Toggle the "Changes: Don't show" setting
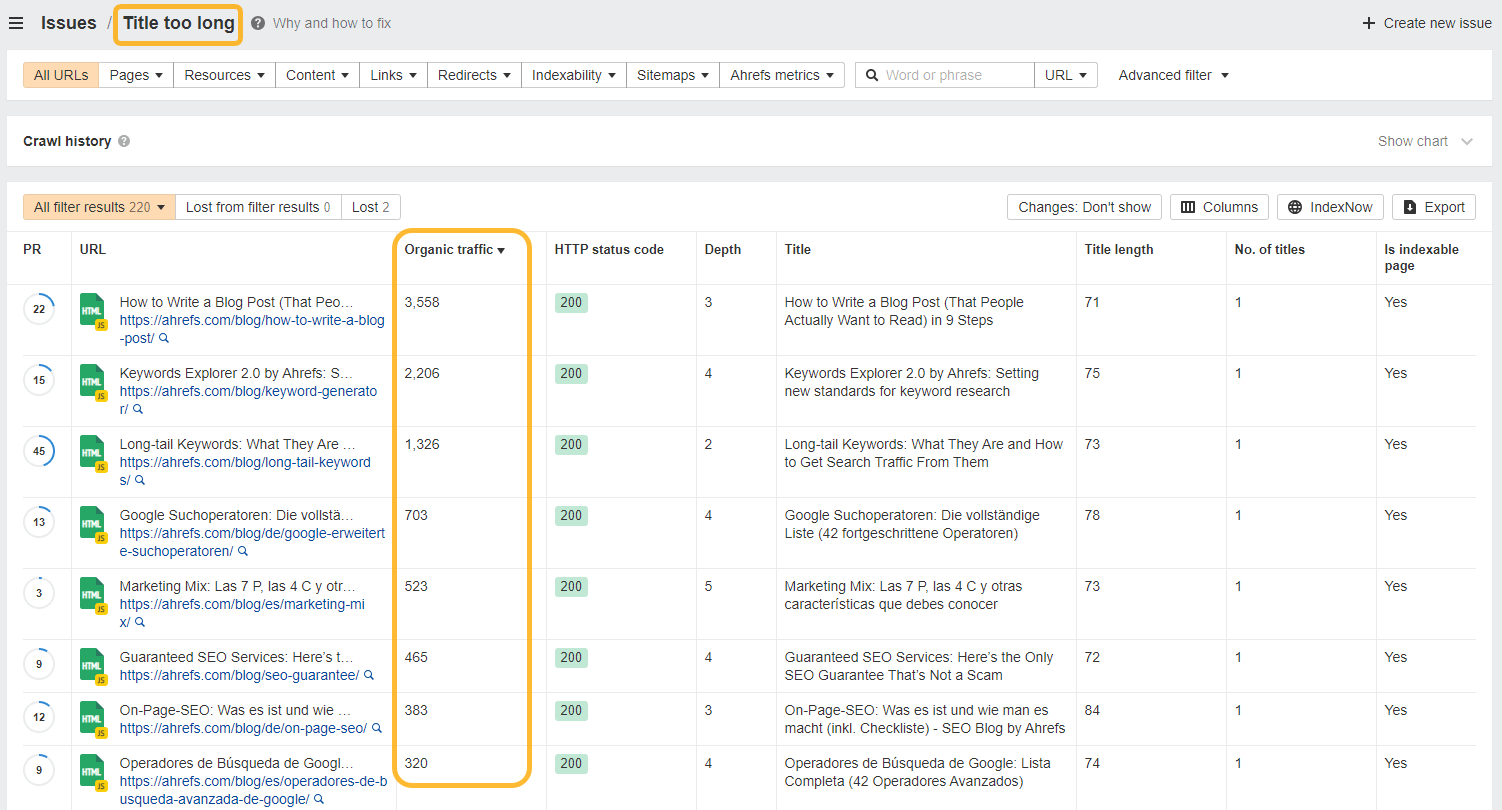Image resolution: width=1502 pixels, height=810 pixels. (1084, 207)
